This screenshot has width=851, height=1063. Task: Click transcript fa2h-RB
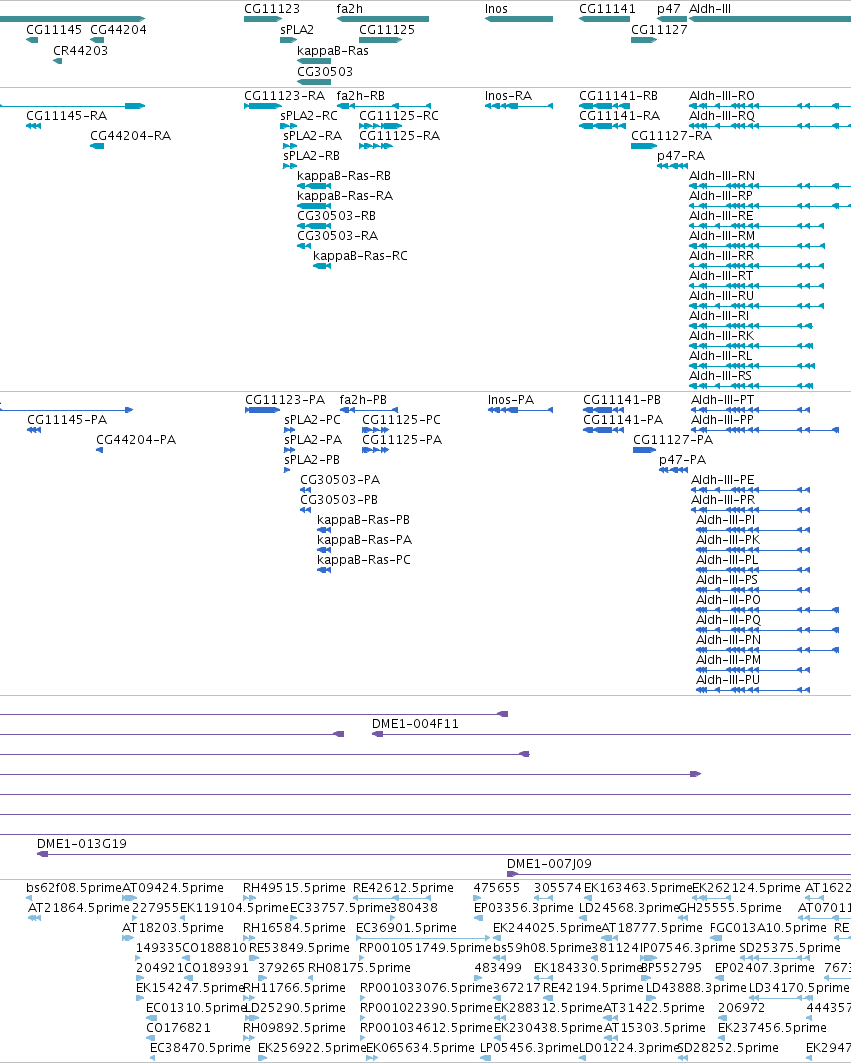tap(361, 96)
